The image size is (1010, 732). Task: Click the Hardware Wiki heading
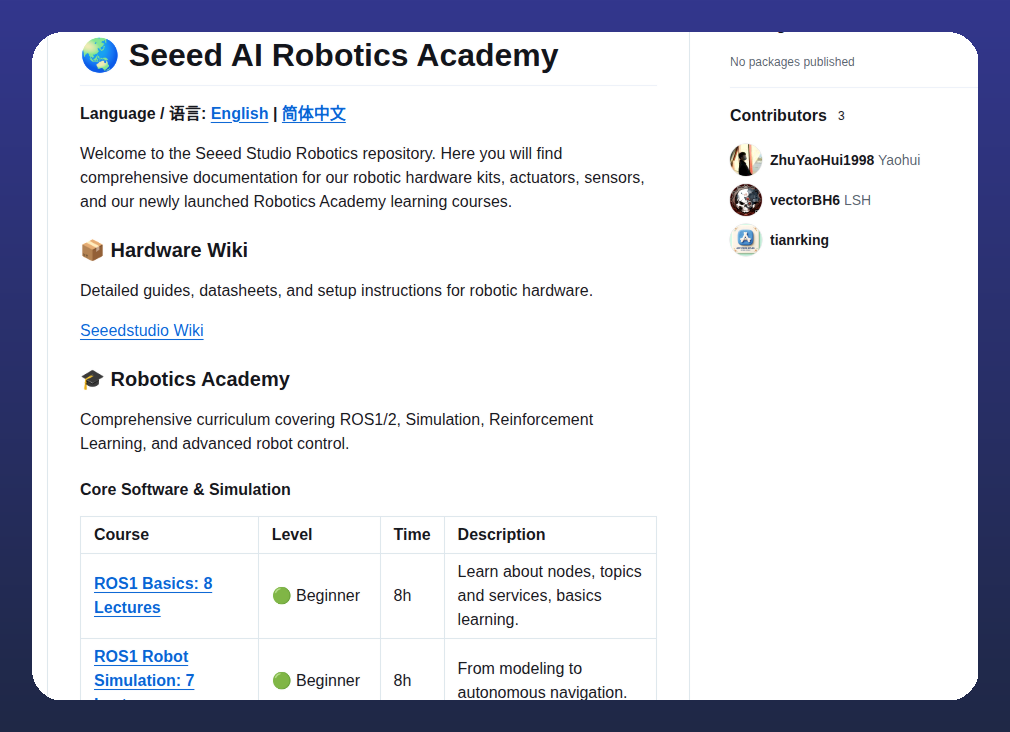179,250
